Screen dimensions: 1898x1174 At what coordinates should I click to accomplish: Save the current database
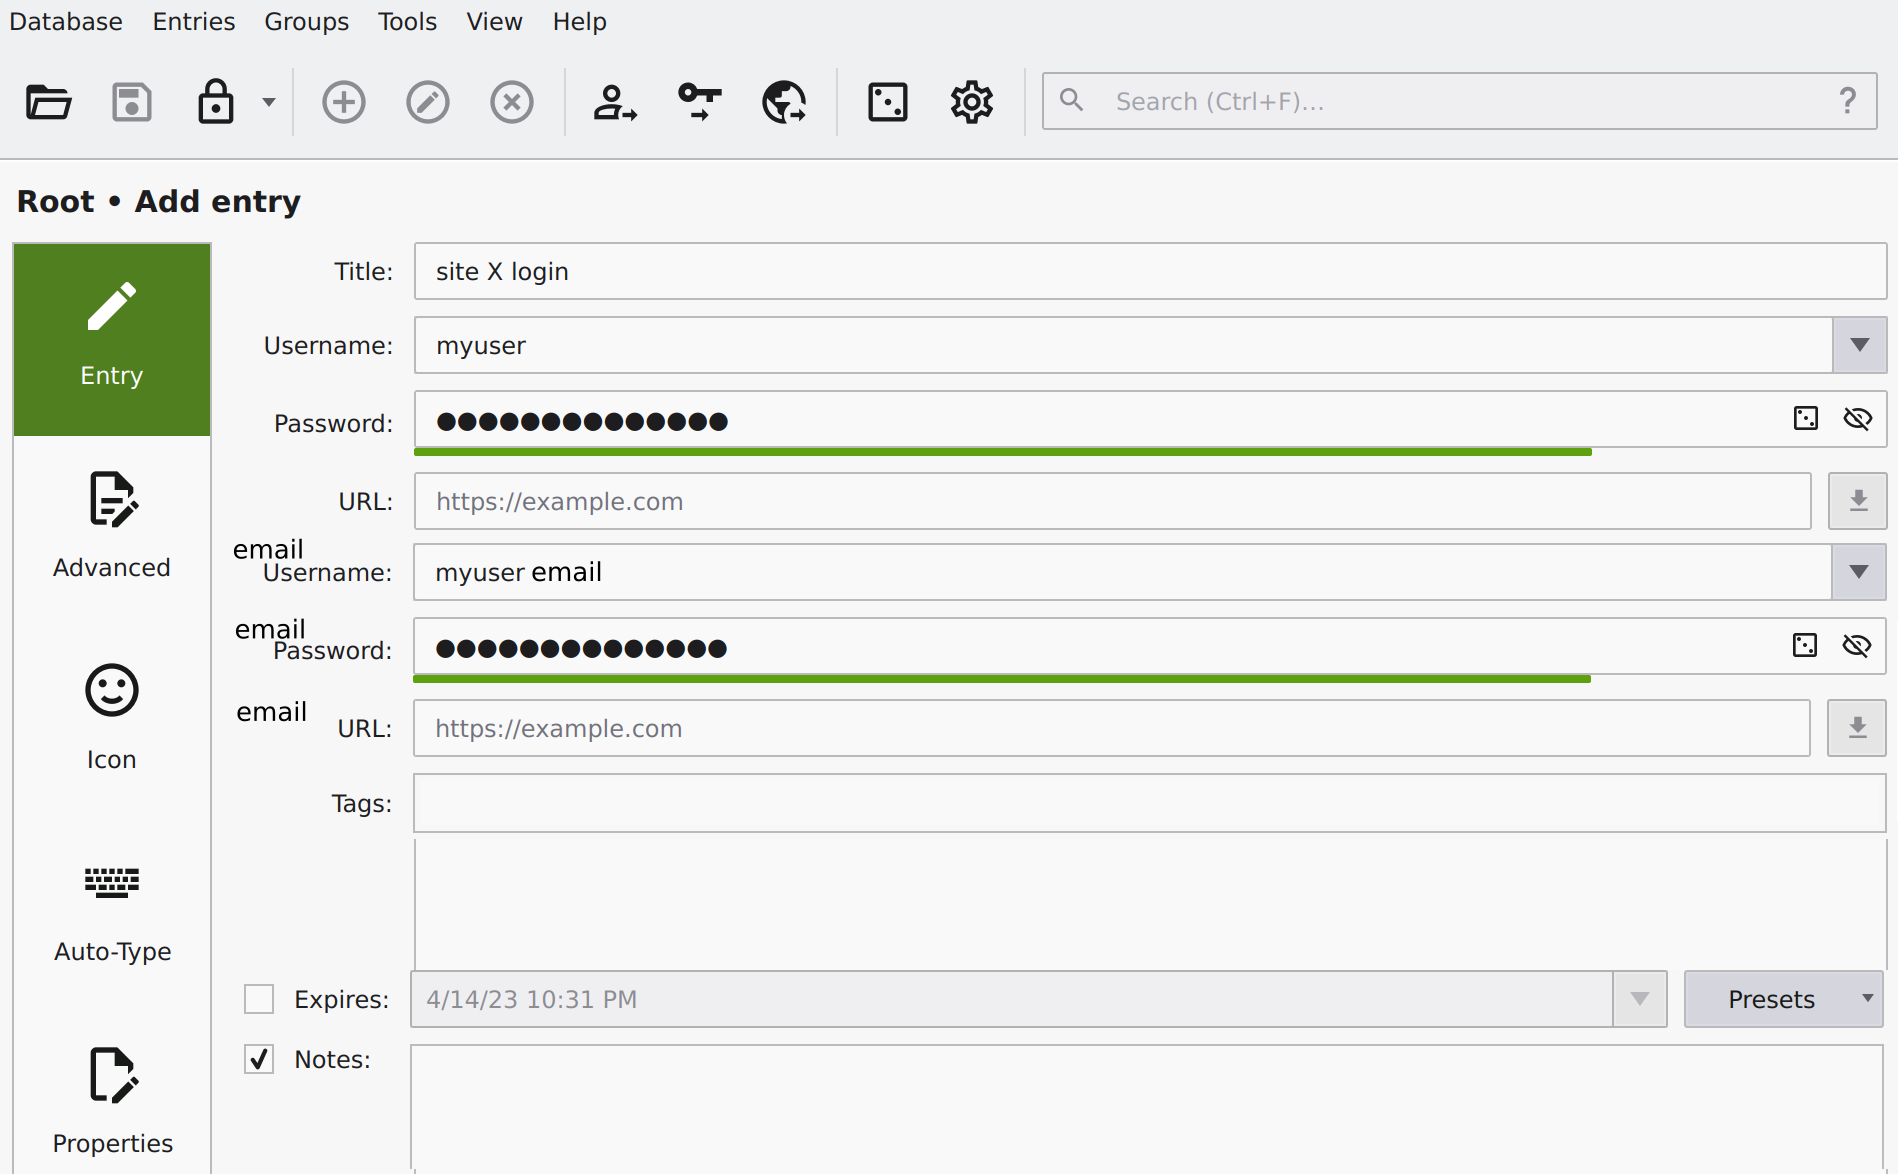(x=131, y=101)
